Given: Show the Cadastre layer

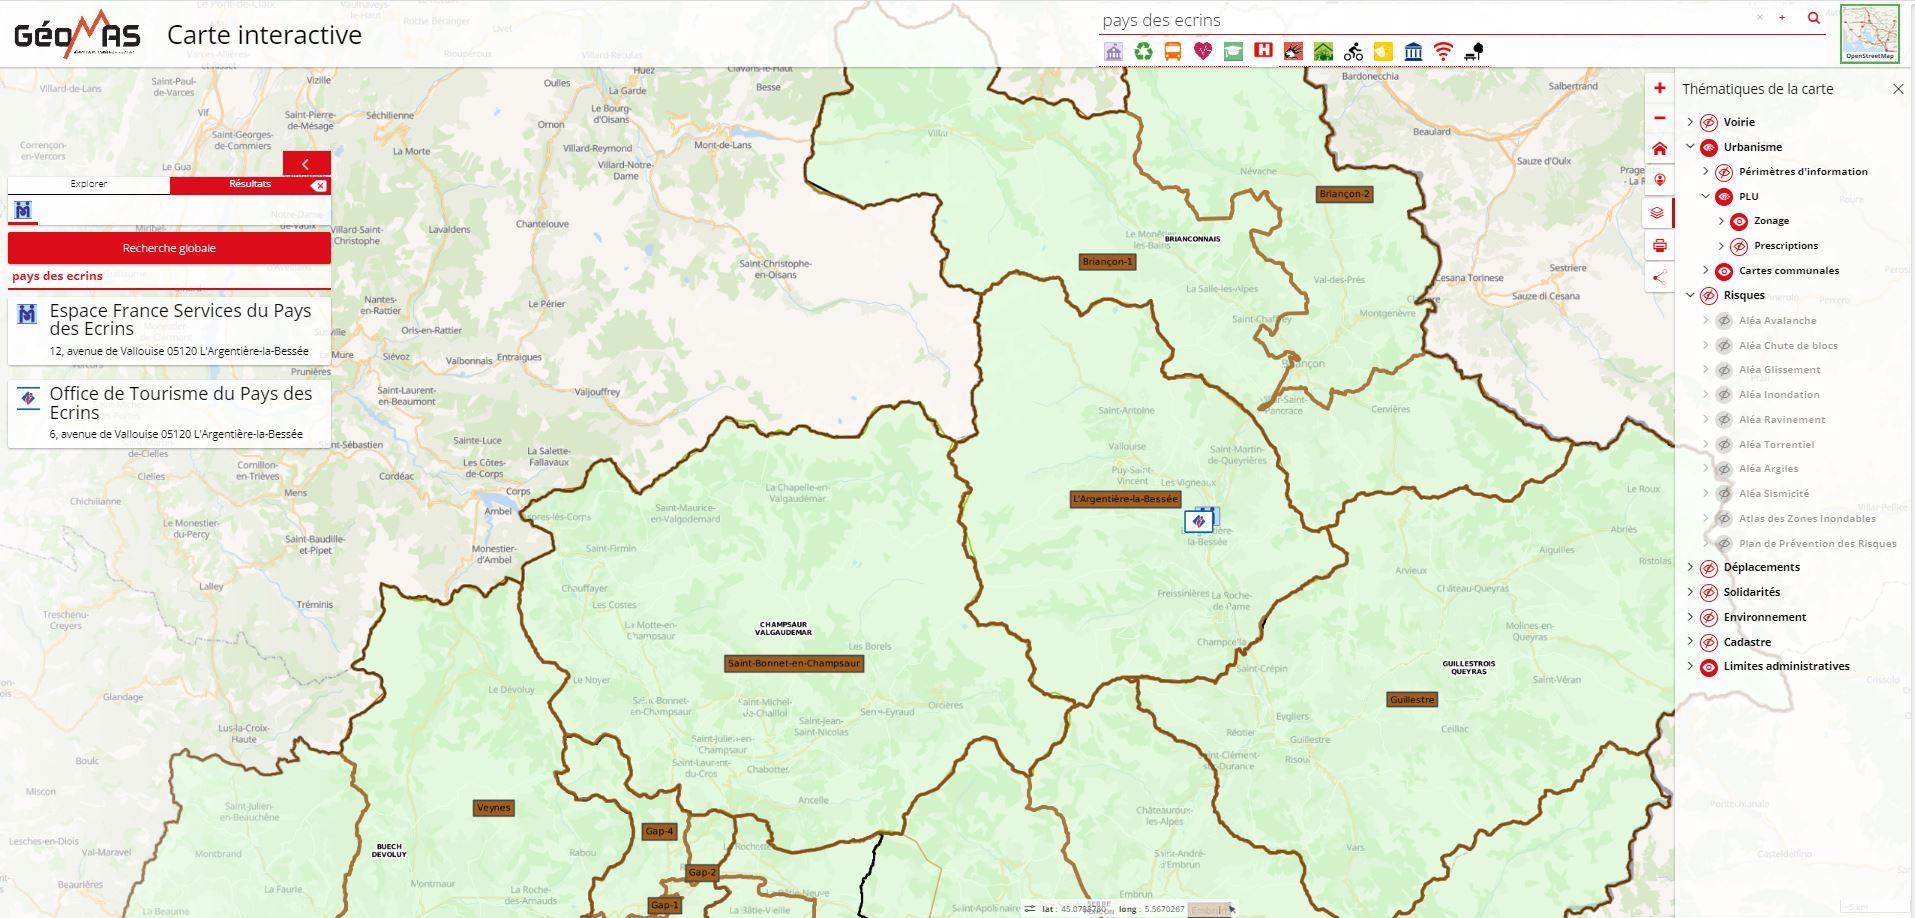Looking at the screenshot, I should [x=1709, y=642].
